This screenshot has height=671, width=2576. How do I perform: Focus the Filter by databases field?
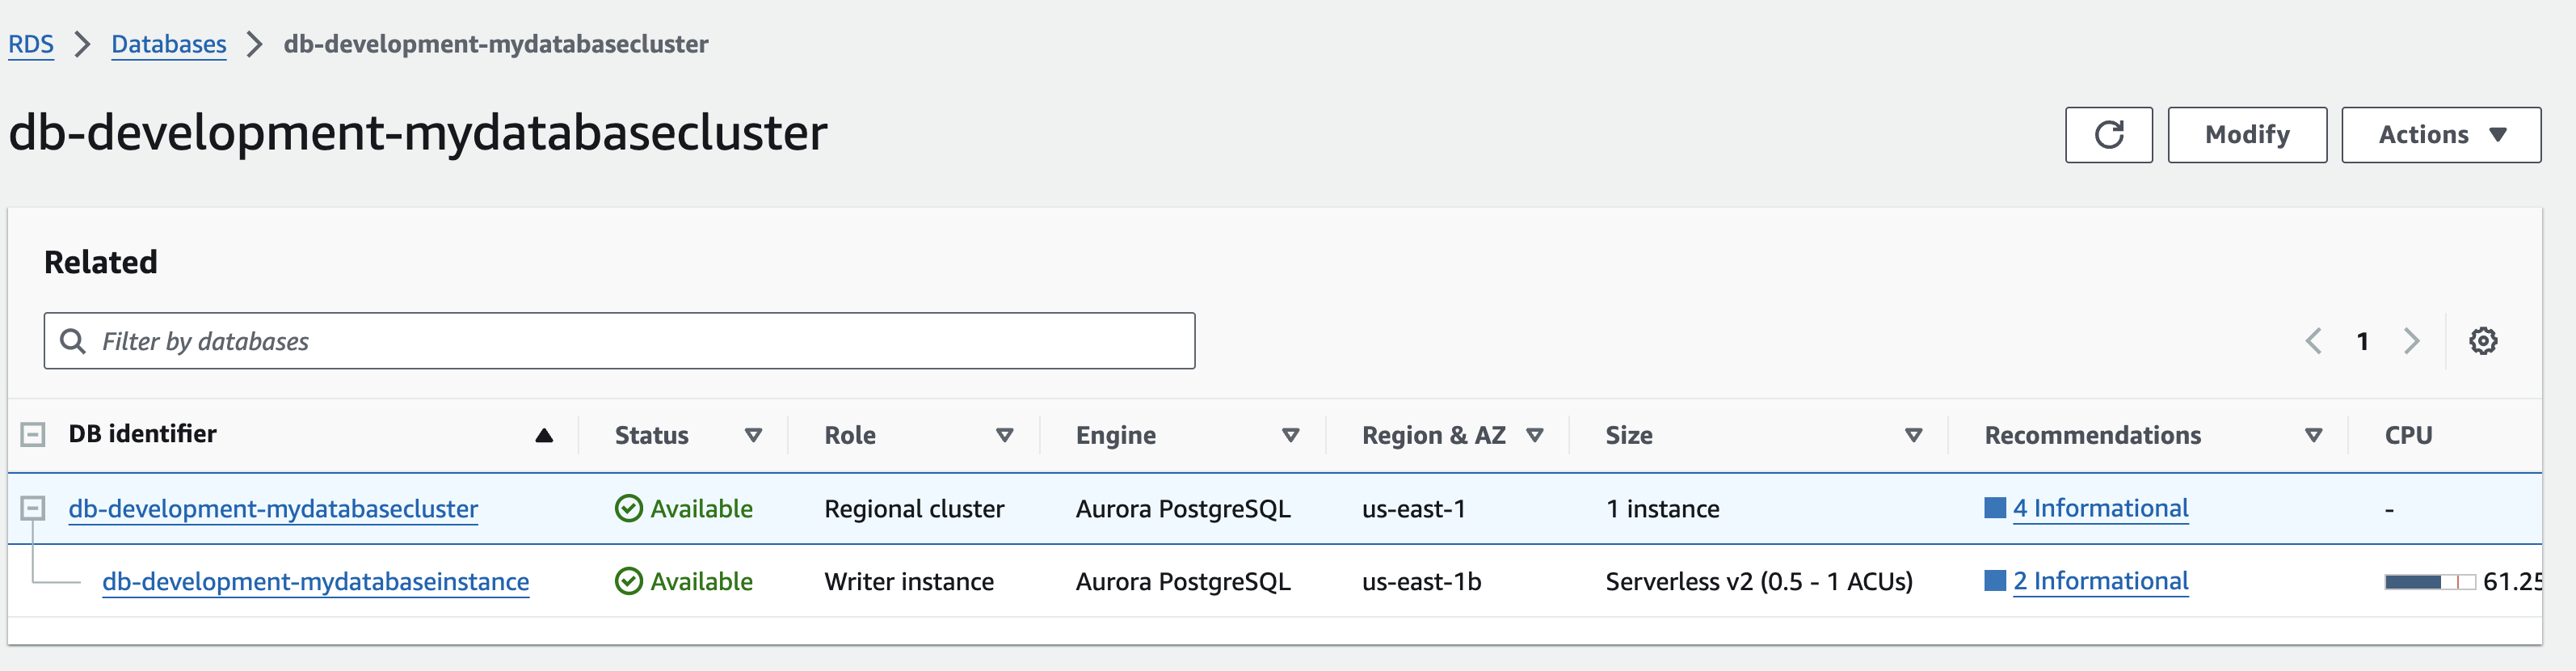(x=619, y=341)
